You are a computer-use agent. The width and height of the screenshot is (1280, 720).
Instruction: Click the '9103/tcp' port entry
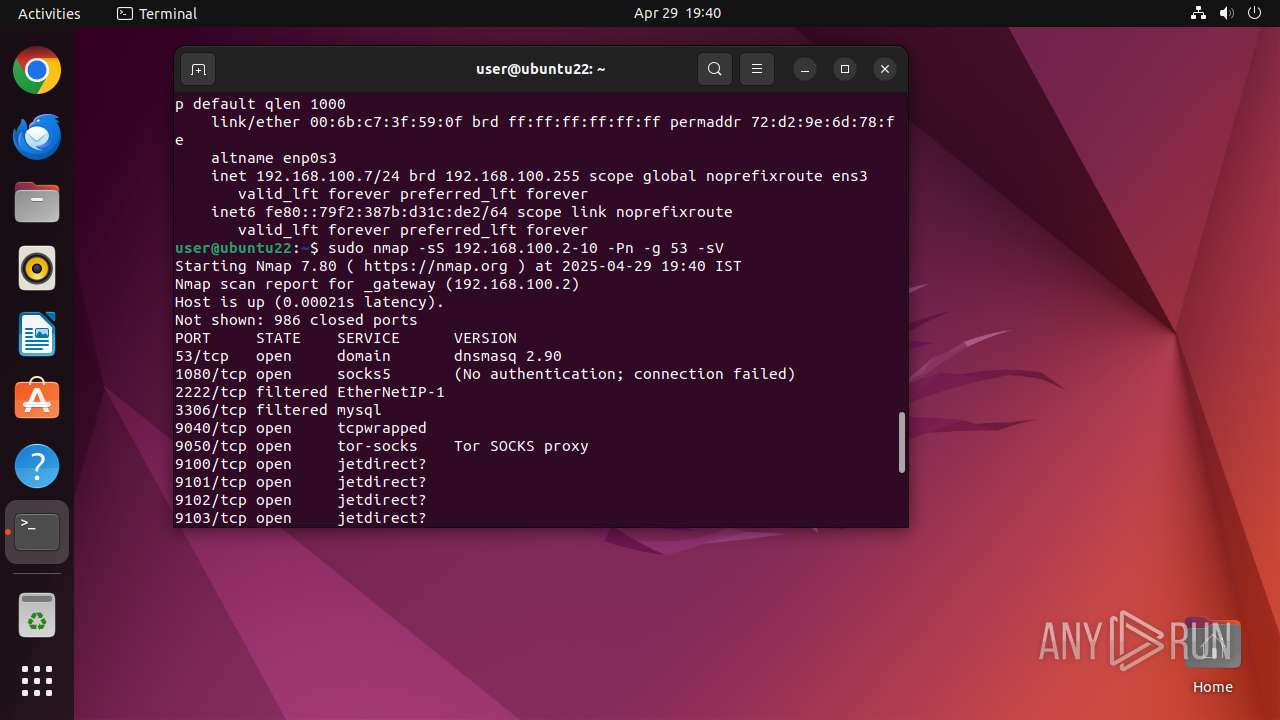pos(211,518)
